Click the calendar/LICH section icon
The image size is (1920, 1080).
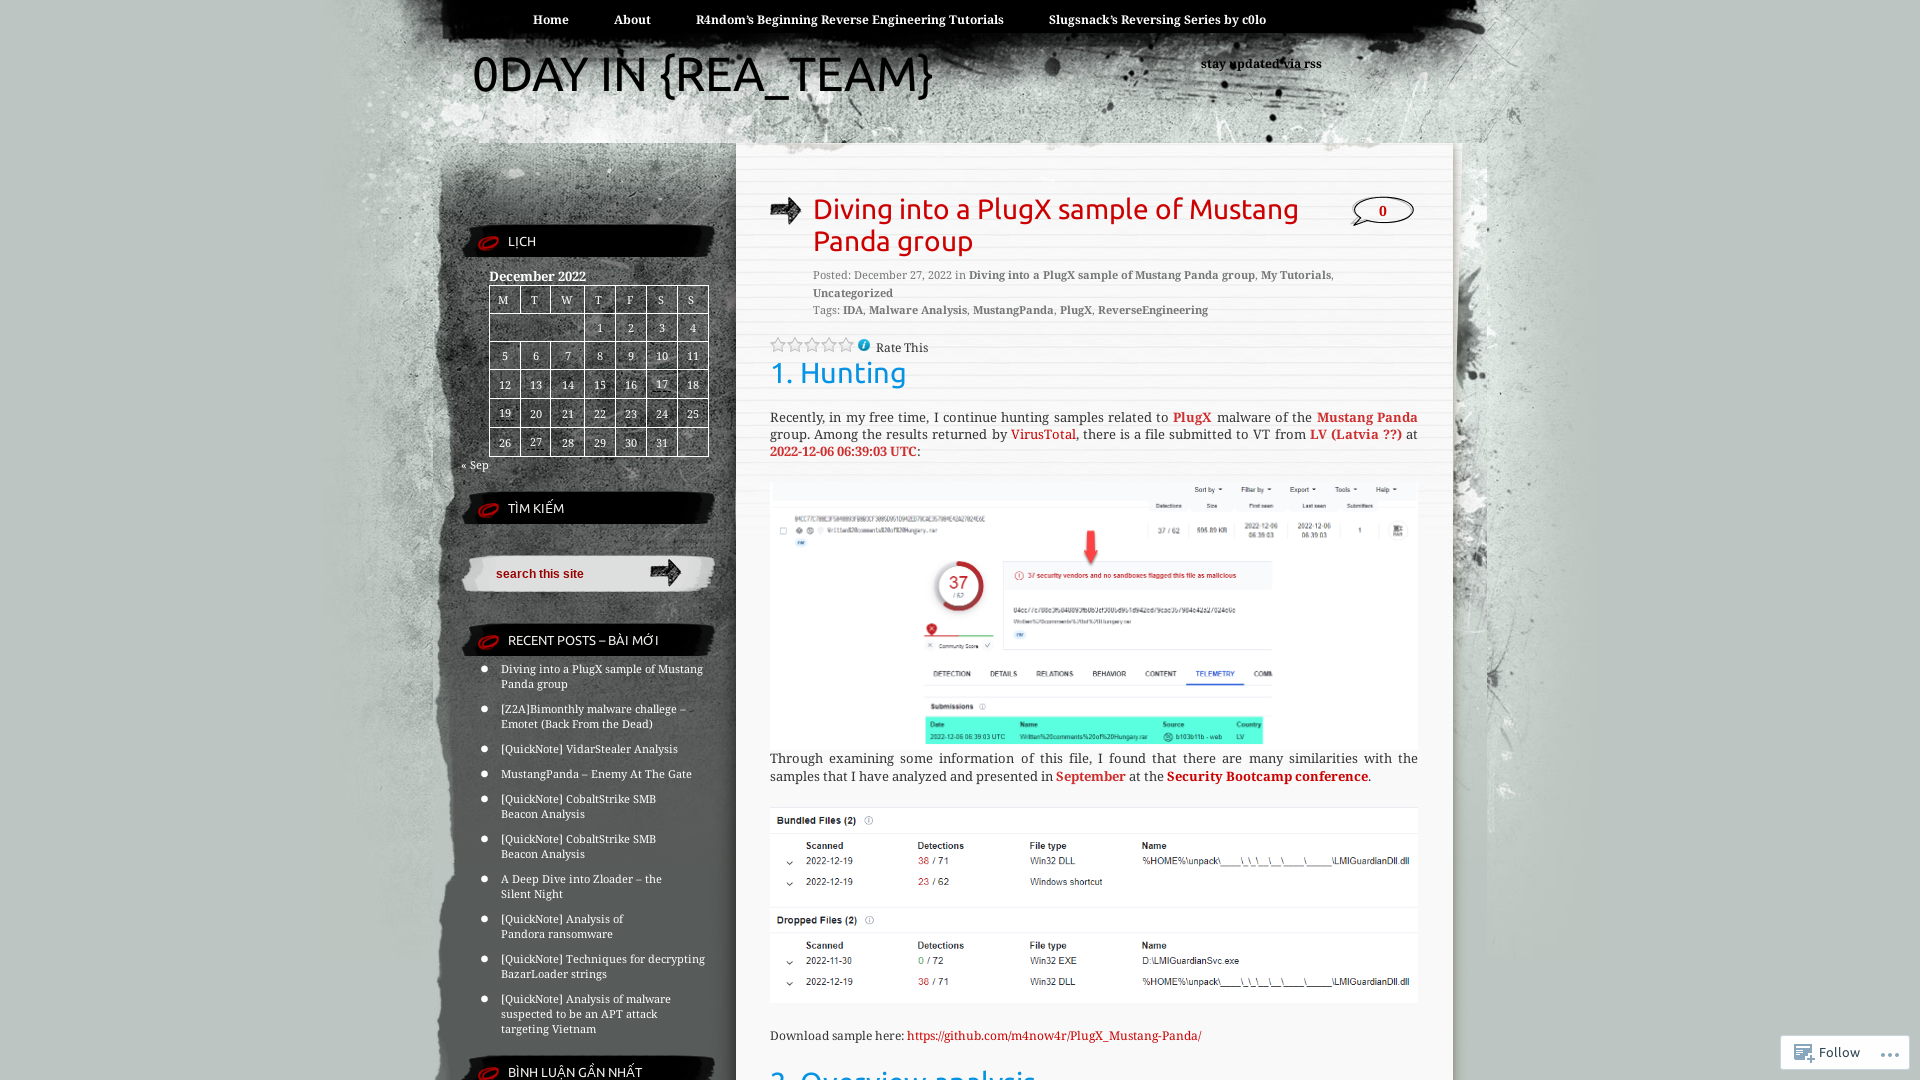click(487, 241)
